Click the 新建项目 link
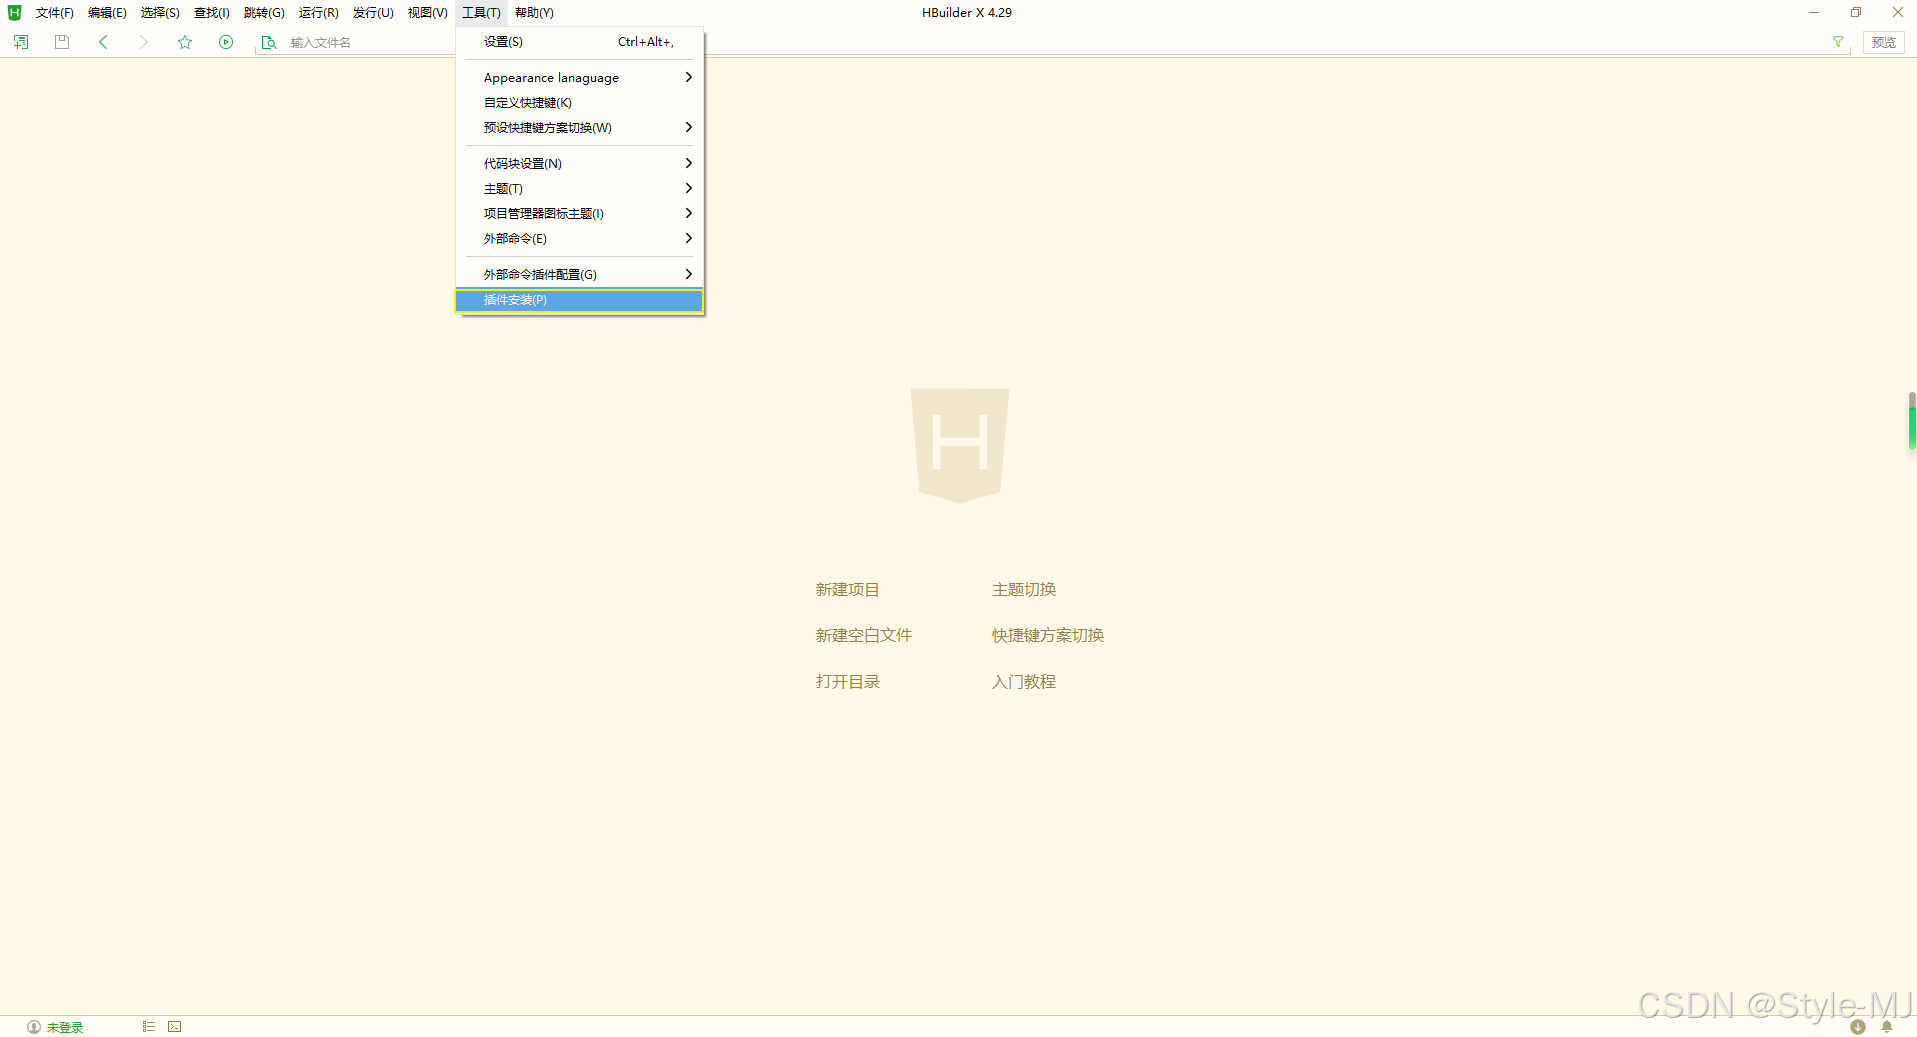The height and width of the screenshot is (1037, 1917). click(x=847, y=590)
